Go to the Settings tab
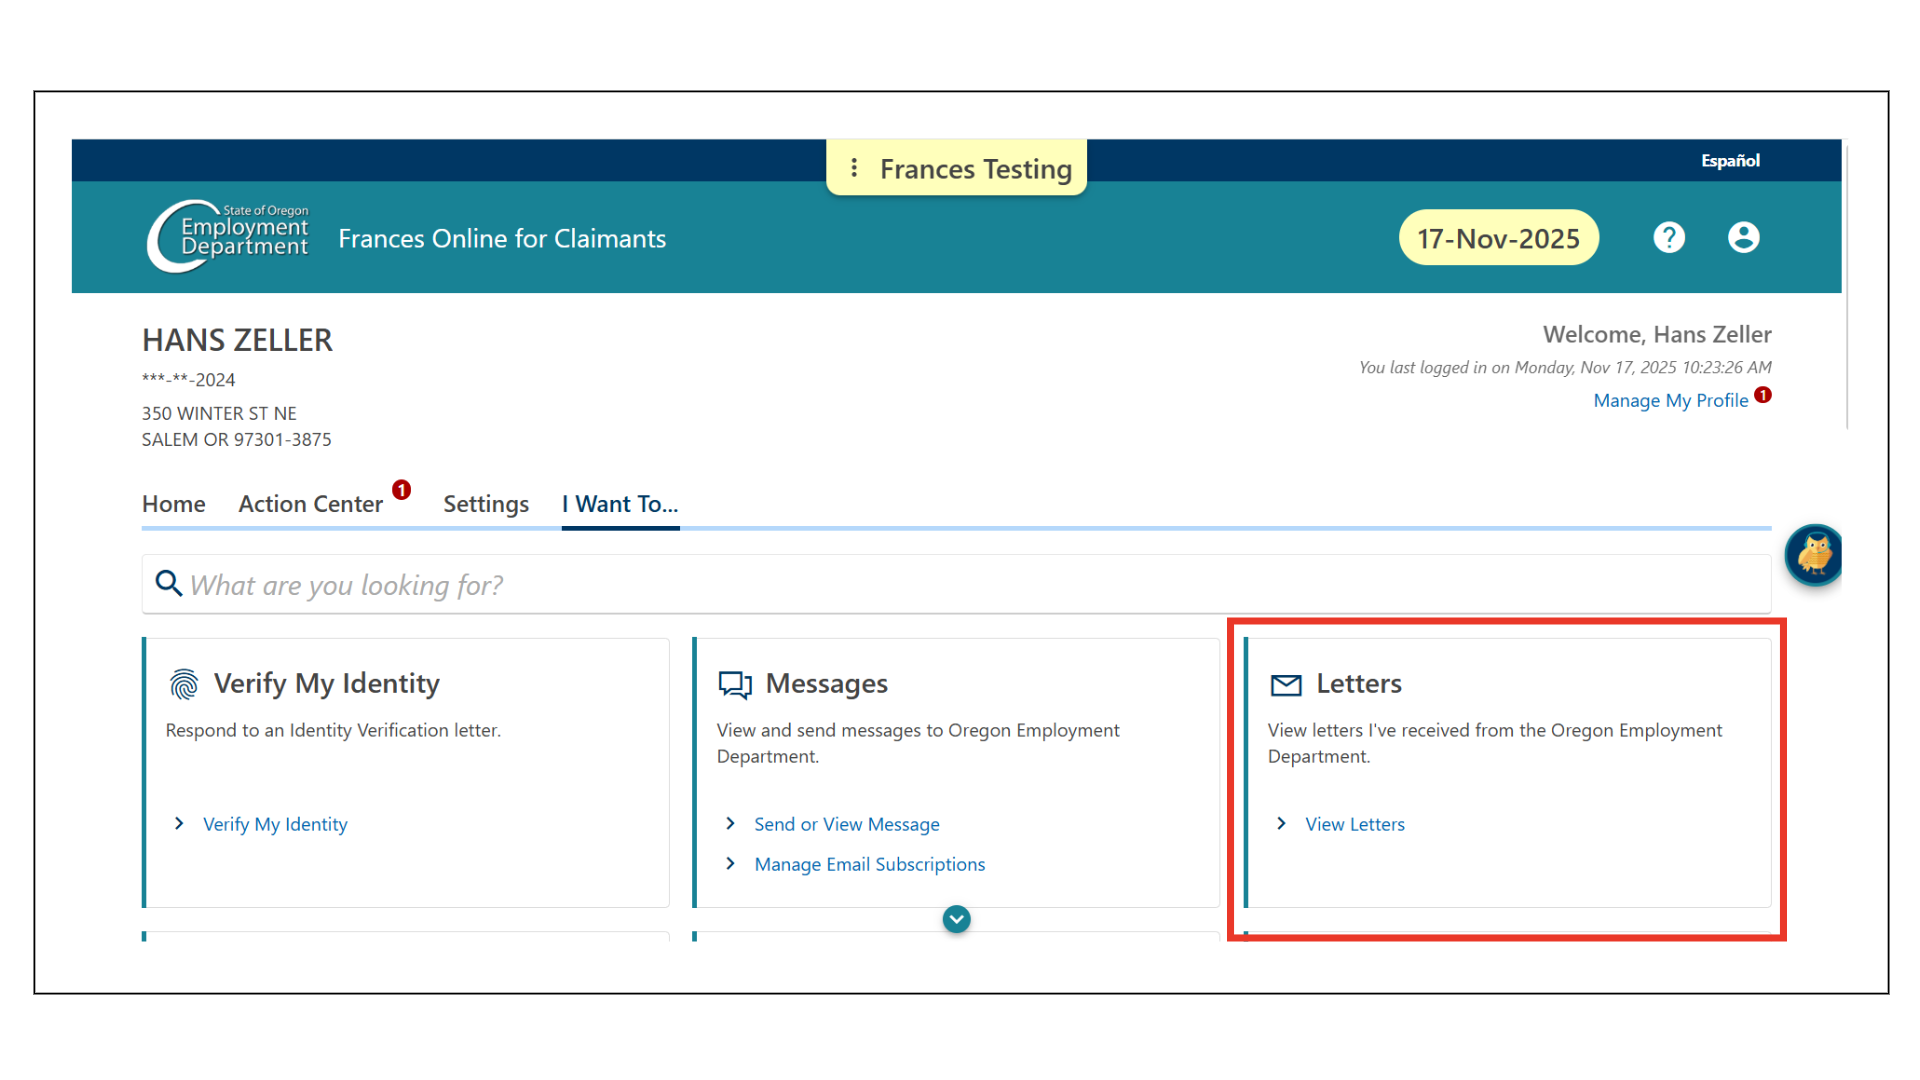 (486, 504)
